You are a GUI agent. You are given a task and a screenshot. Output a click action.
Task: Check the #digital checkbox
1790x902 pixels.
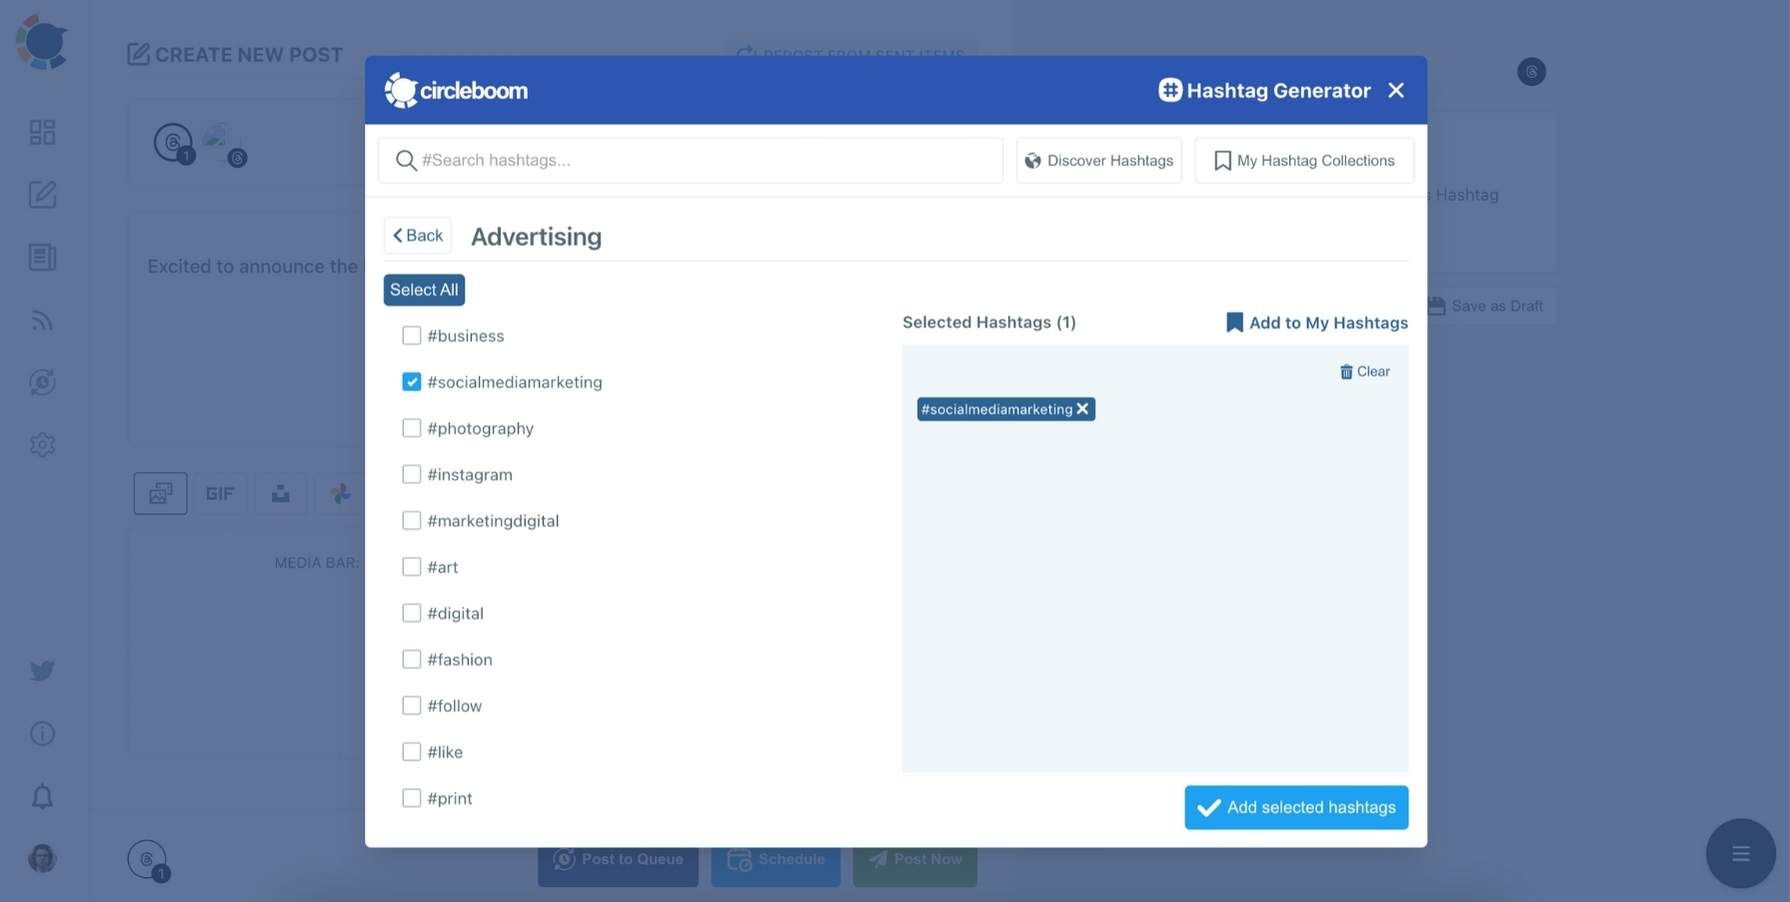click(x=411, y=613)
